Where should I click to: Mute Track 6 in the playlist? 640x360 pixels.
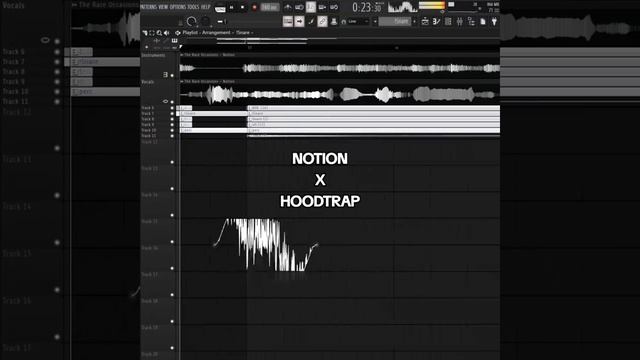point(172,108)
